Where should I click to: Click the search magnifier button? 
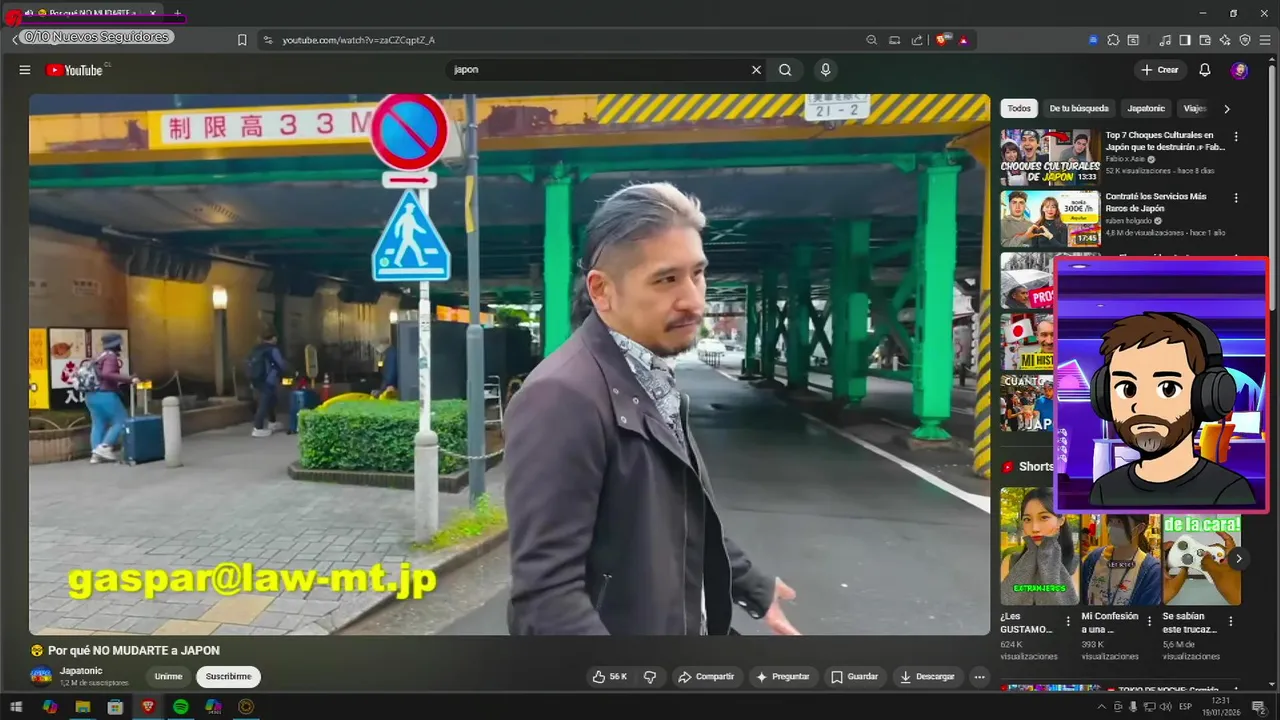coord(785,70)
